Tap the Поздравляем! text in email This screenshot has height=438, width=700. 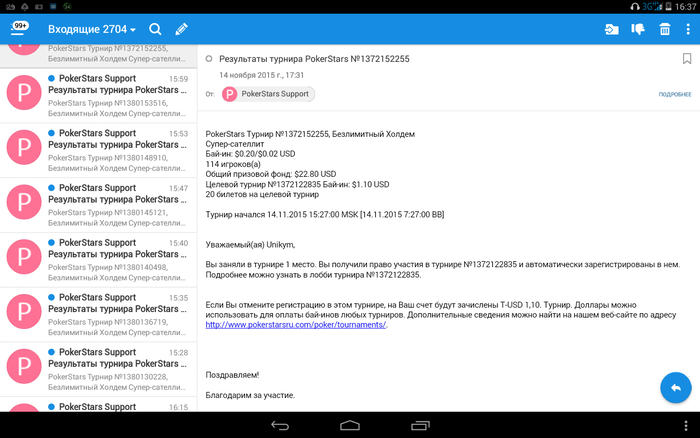232,375
